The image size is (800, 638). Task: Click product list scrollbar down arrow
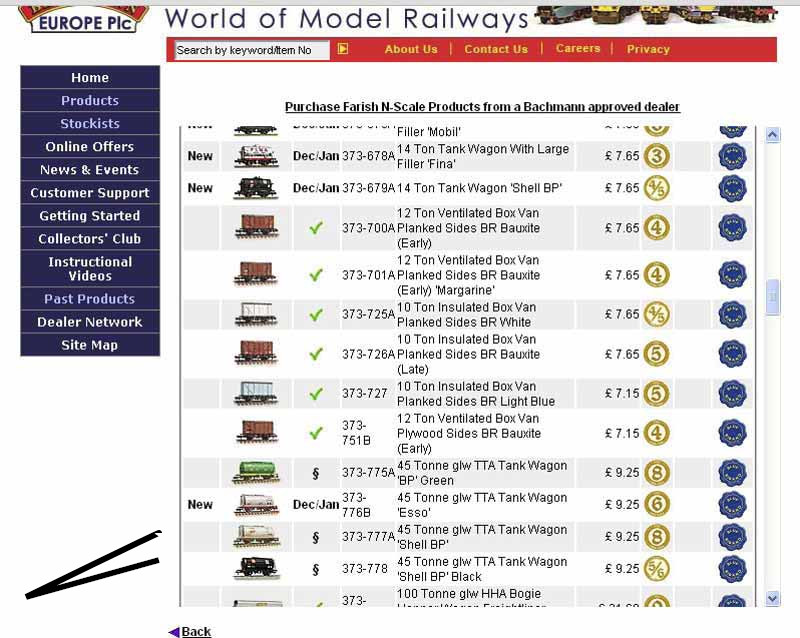coord(772,598)
